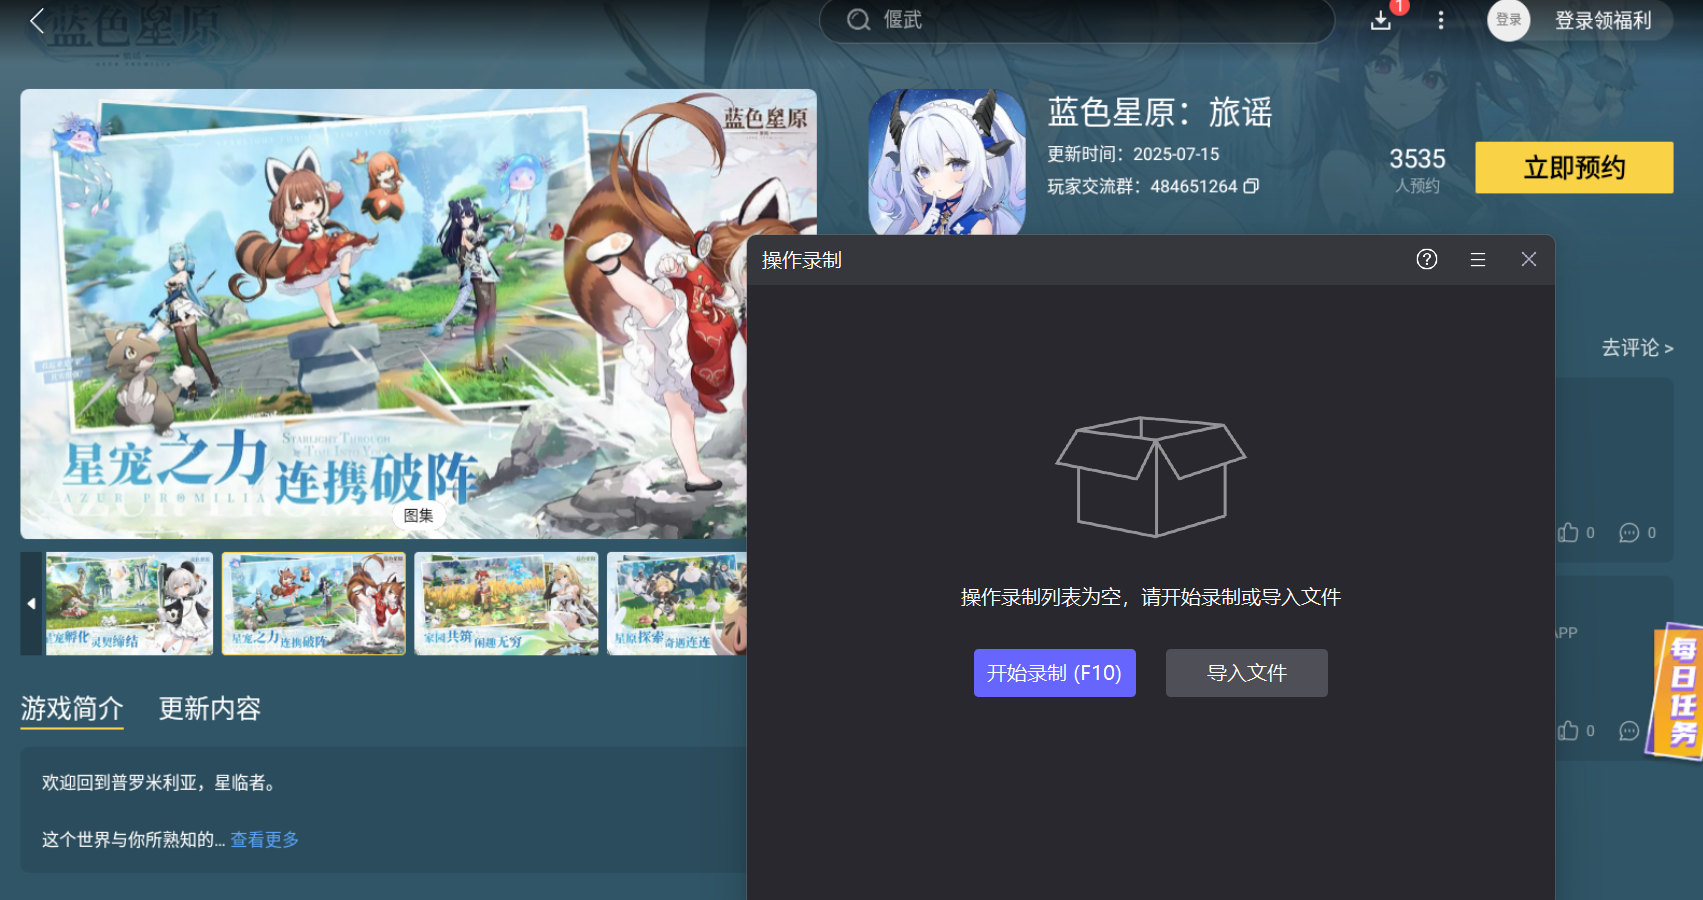Close the 操作录制 panel
1703x900 pixels.
1529,260
